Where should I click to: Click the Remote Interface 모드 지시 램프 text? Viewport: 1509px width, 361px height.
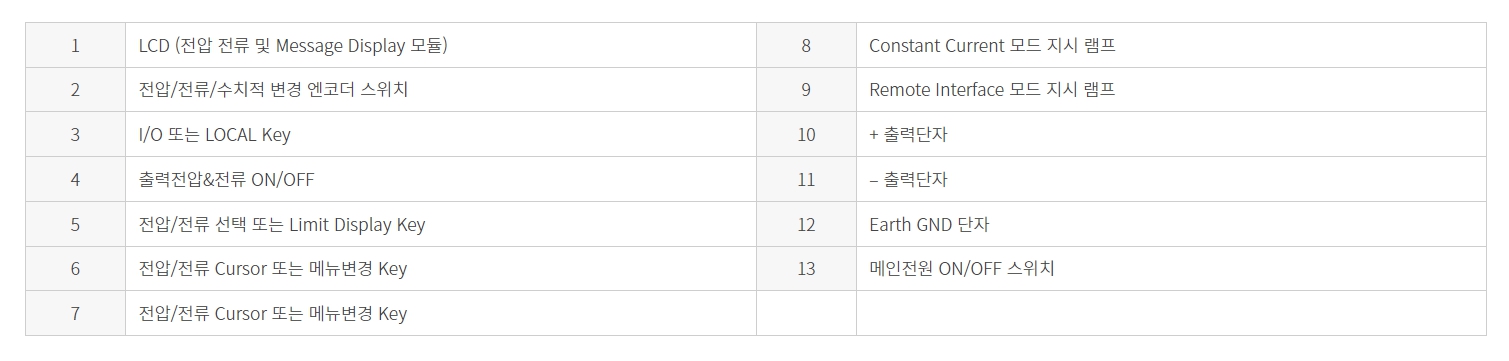[x=992, y=90]
